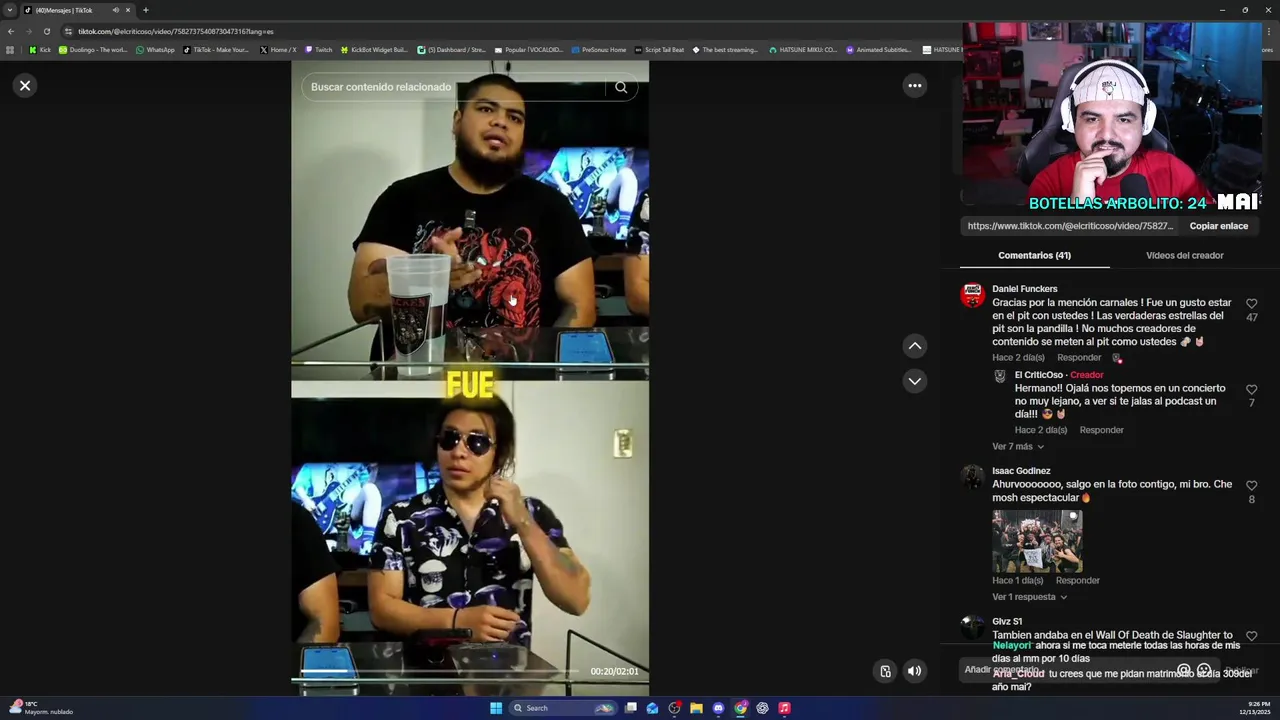Viewport: 1280px width, 720px height.
Task: Switch to 'Comentarios (41)' tab
Action: click(1034, 255)
